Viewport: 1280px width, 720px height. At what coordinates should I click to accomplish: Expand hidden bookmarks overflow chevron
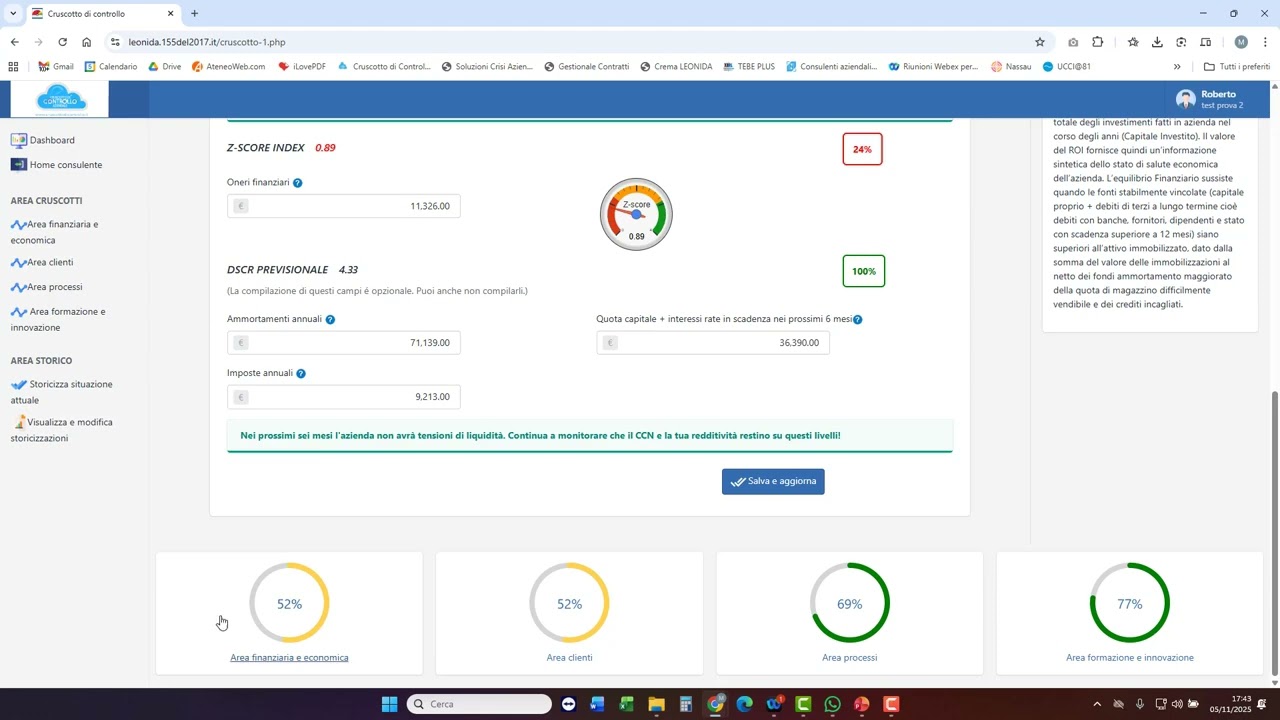(1177, 67)
